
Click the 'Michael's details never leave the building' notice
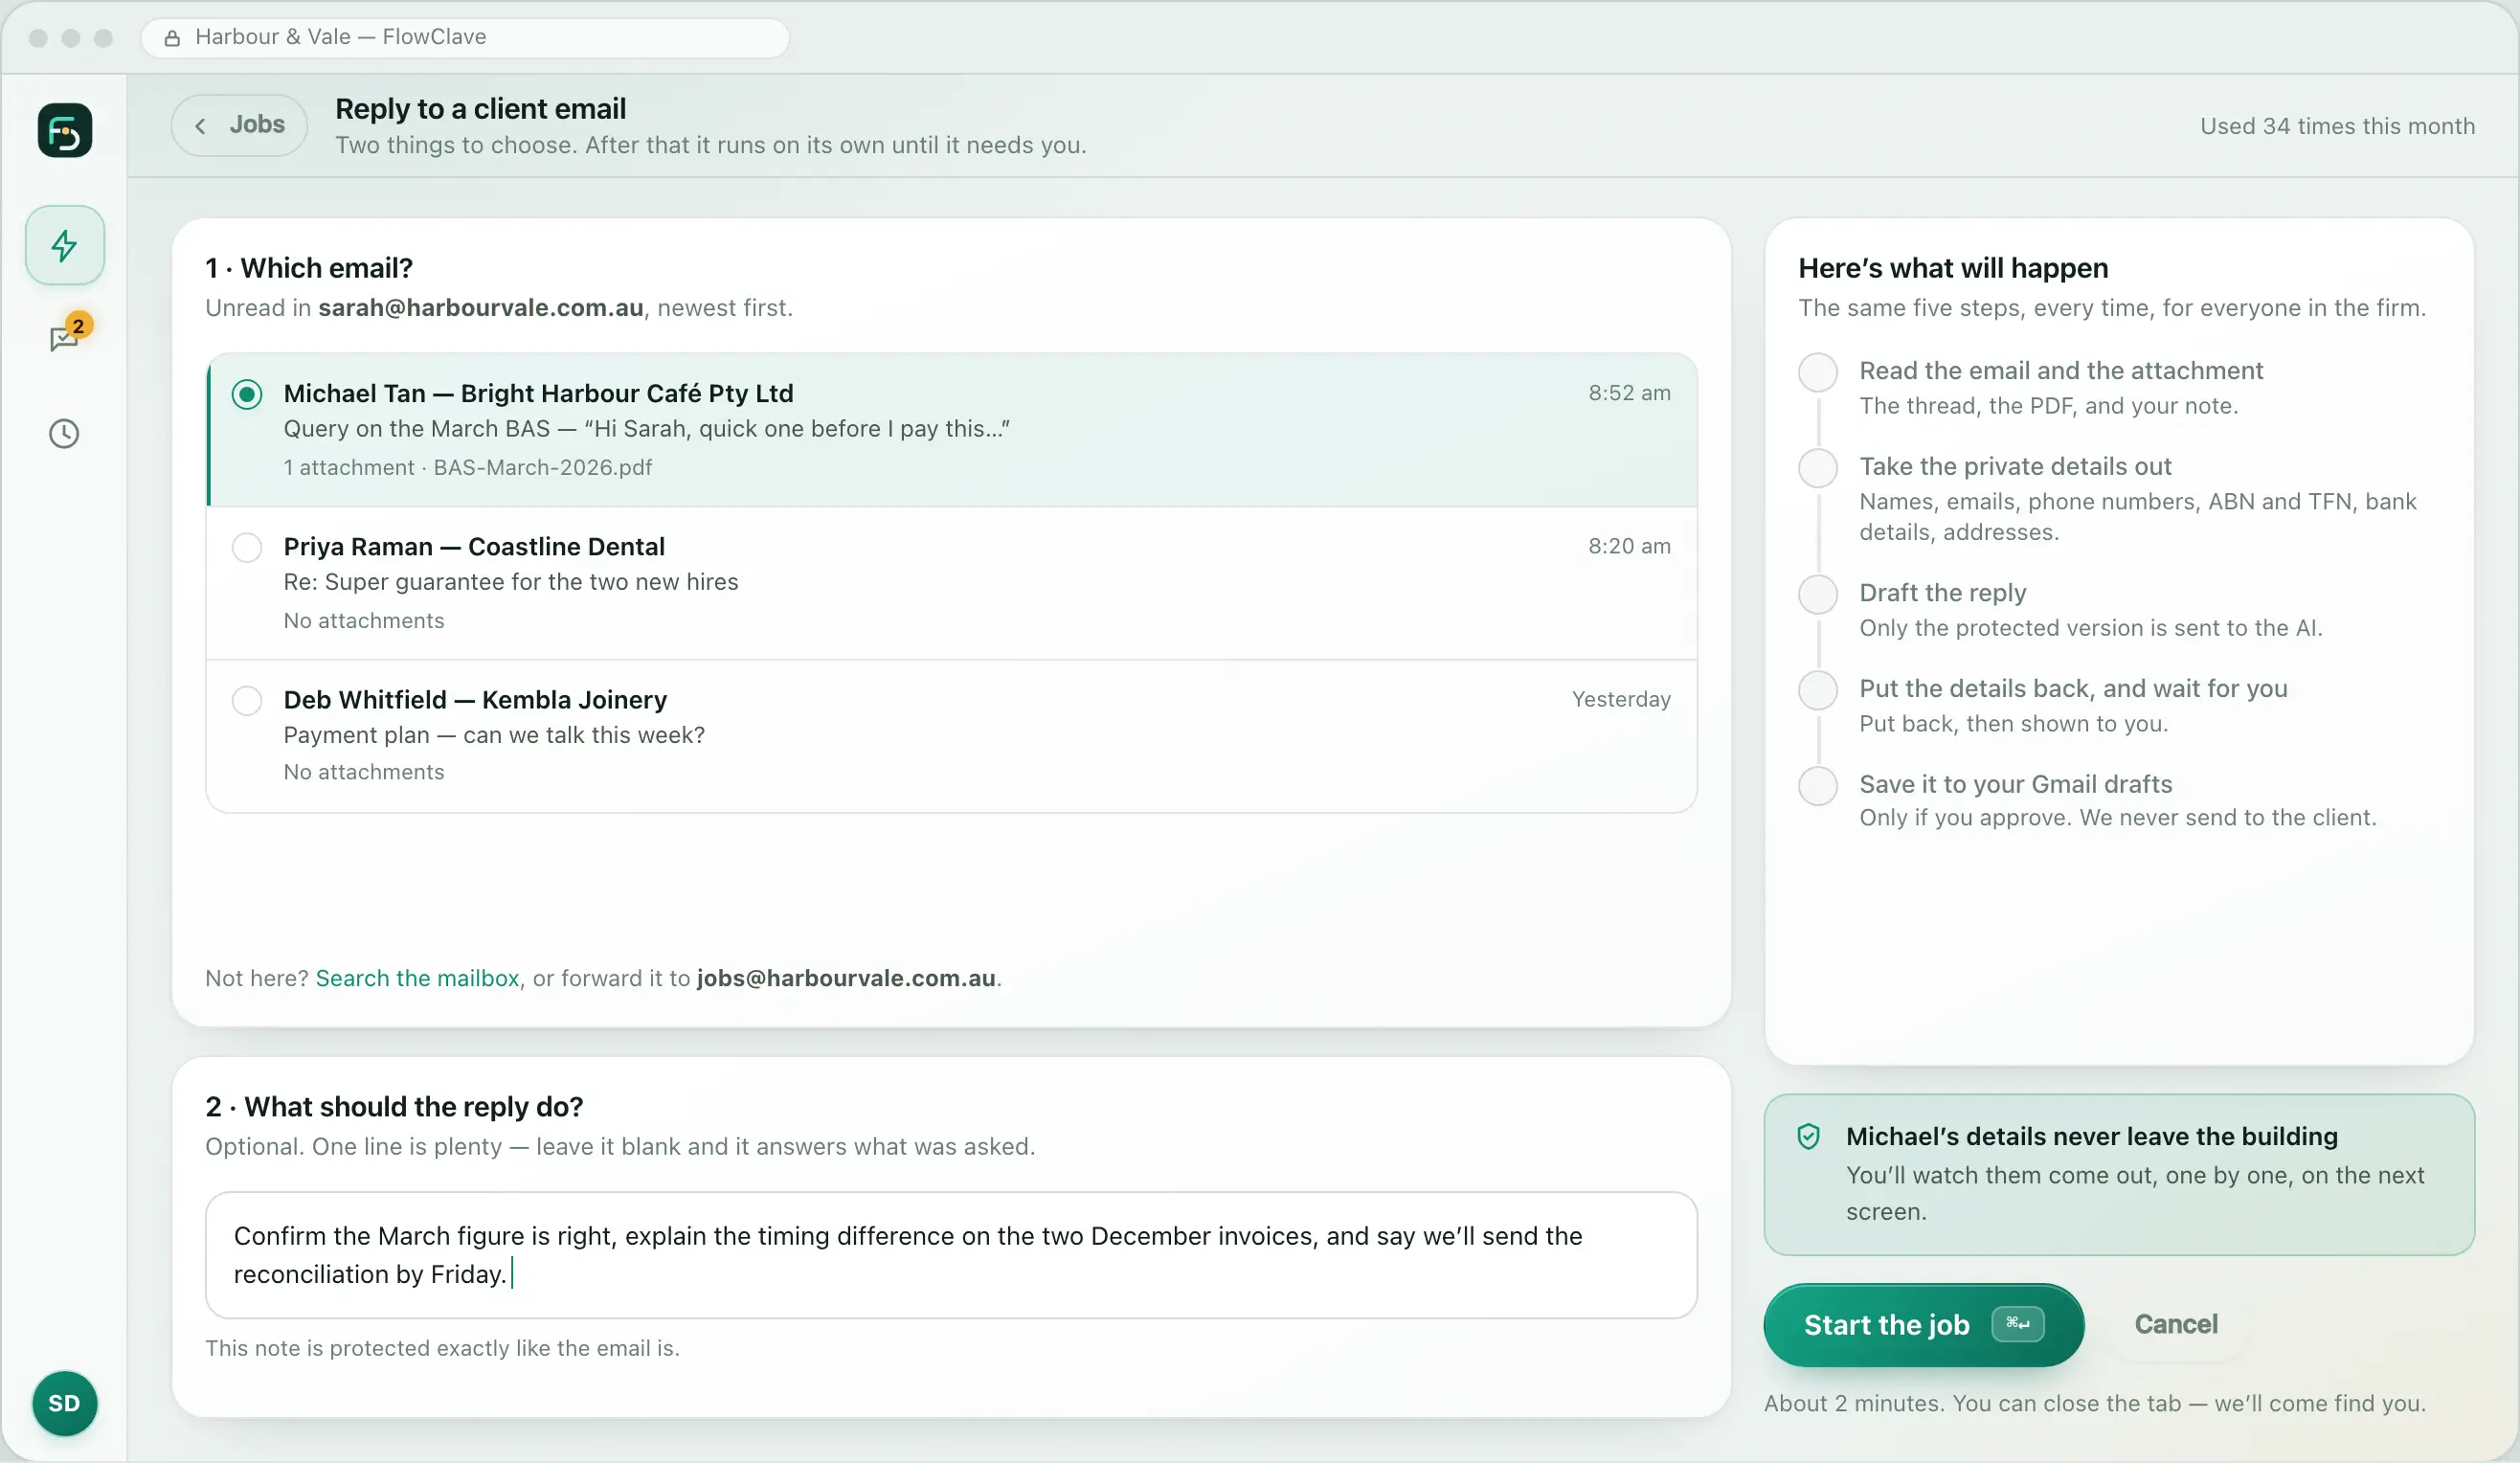tap(2119, 1175)
